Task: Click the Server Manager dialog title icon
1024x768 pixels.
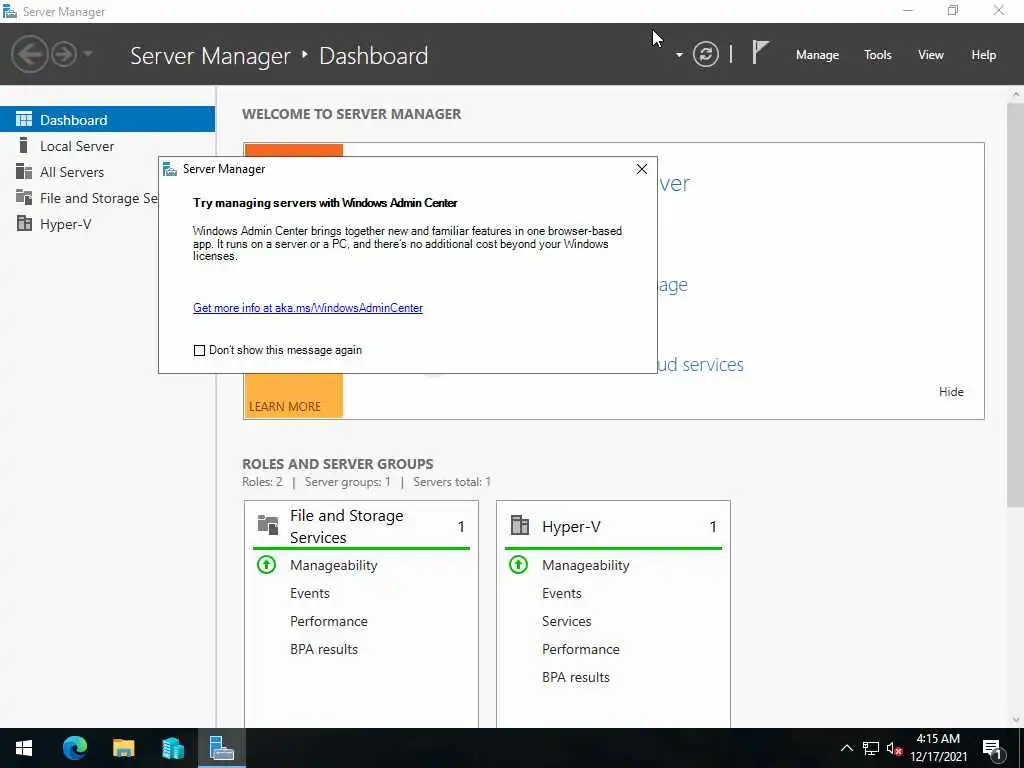Action: [x=170, y=169]
